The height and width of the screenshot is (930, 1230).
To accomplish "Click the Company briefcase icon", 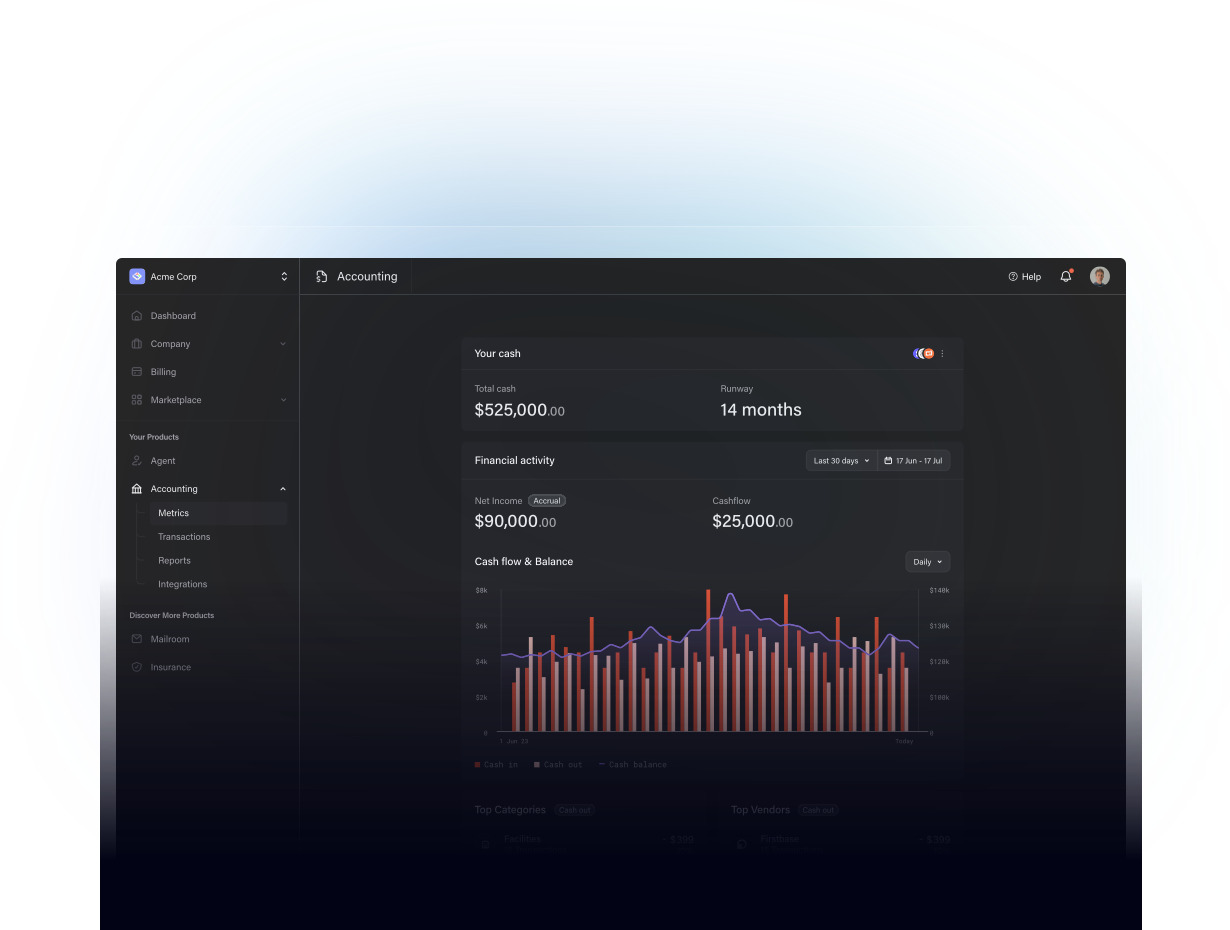I will pyautogui.click(x=137, y=344).
